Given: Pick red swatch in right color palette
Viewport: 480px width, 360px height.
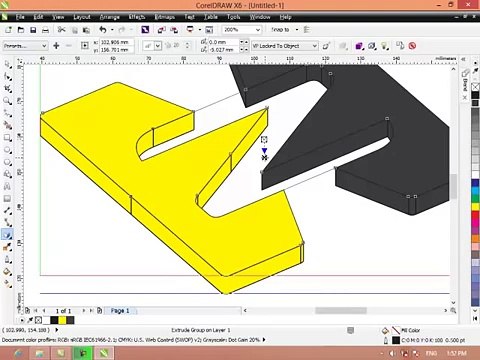Looking at the screenshot, I should click(475, 215).
